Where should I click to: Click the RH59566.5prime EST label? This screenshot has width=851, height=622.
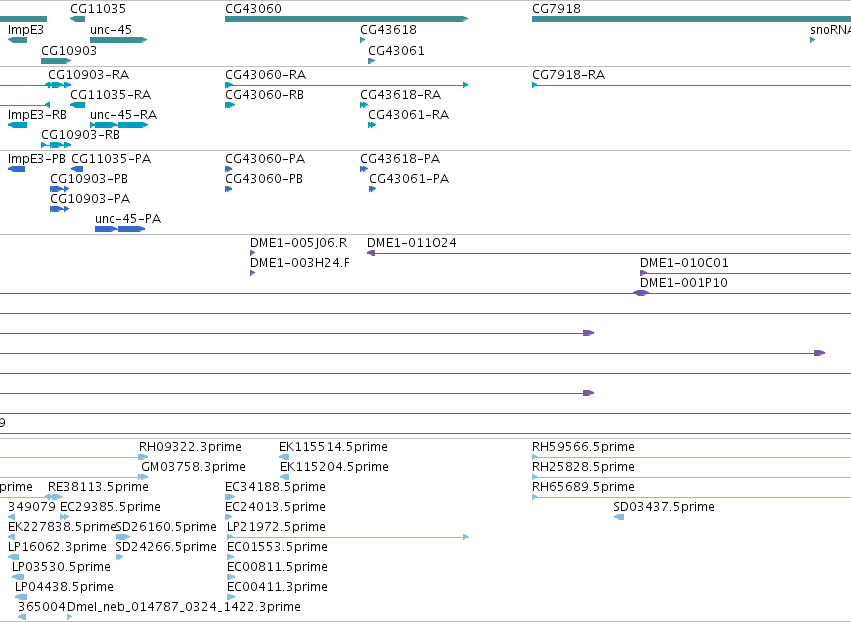click(x=583, y=447)
